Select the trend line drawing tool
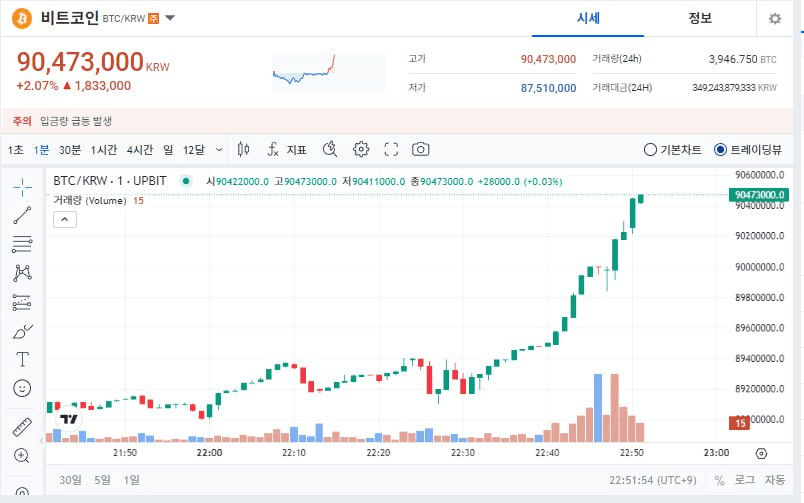The width and height of the screenshot is (804, 503). click(22, 215)
